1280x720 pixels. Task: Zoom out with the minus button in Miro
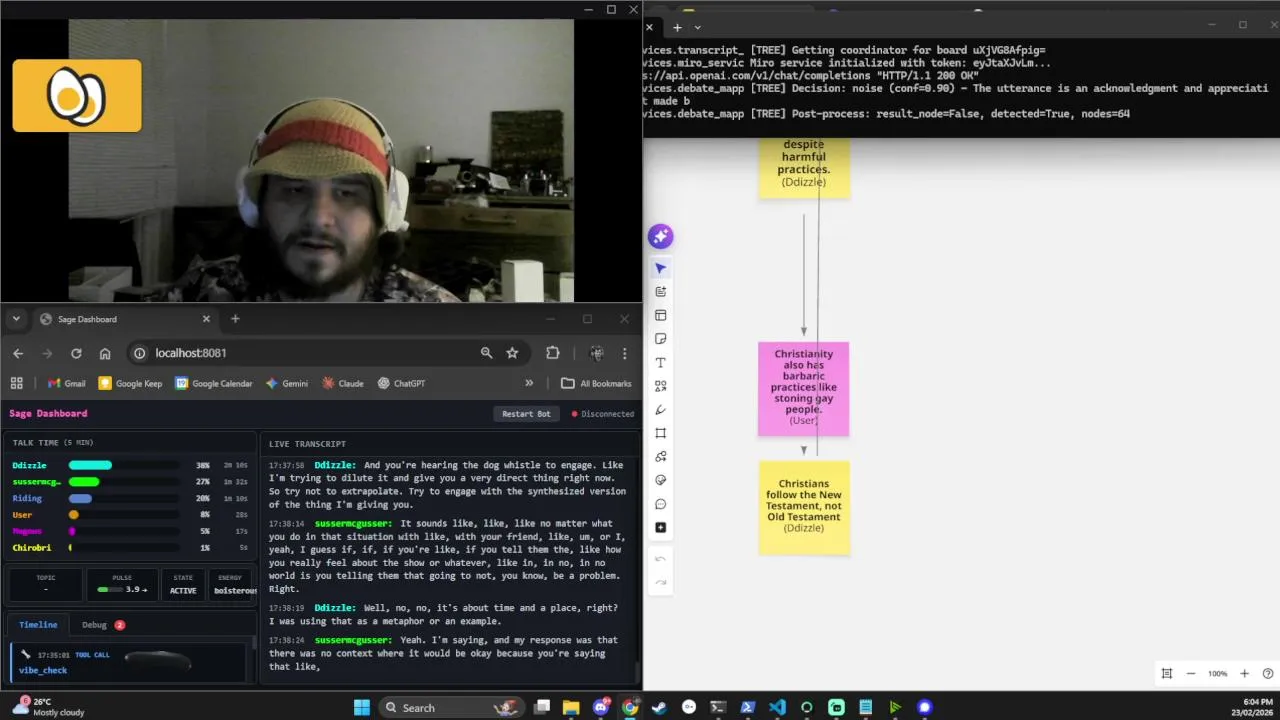point(1191,674)
